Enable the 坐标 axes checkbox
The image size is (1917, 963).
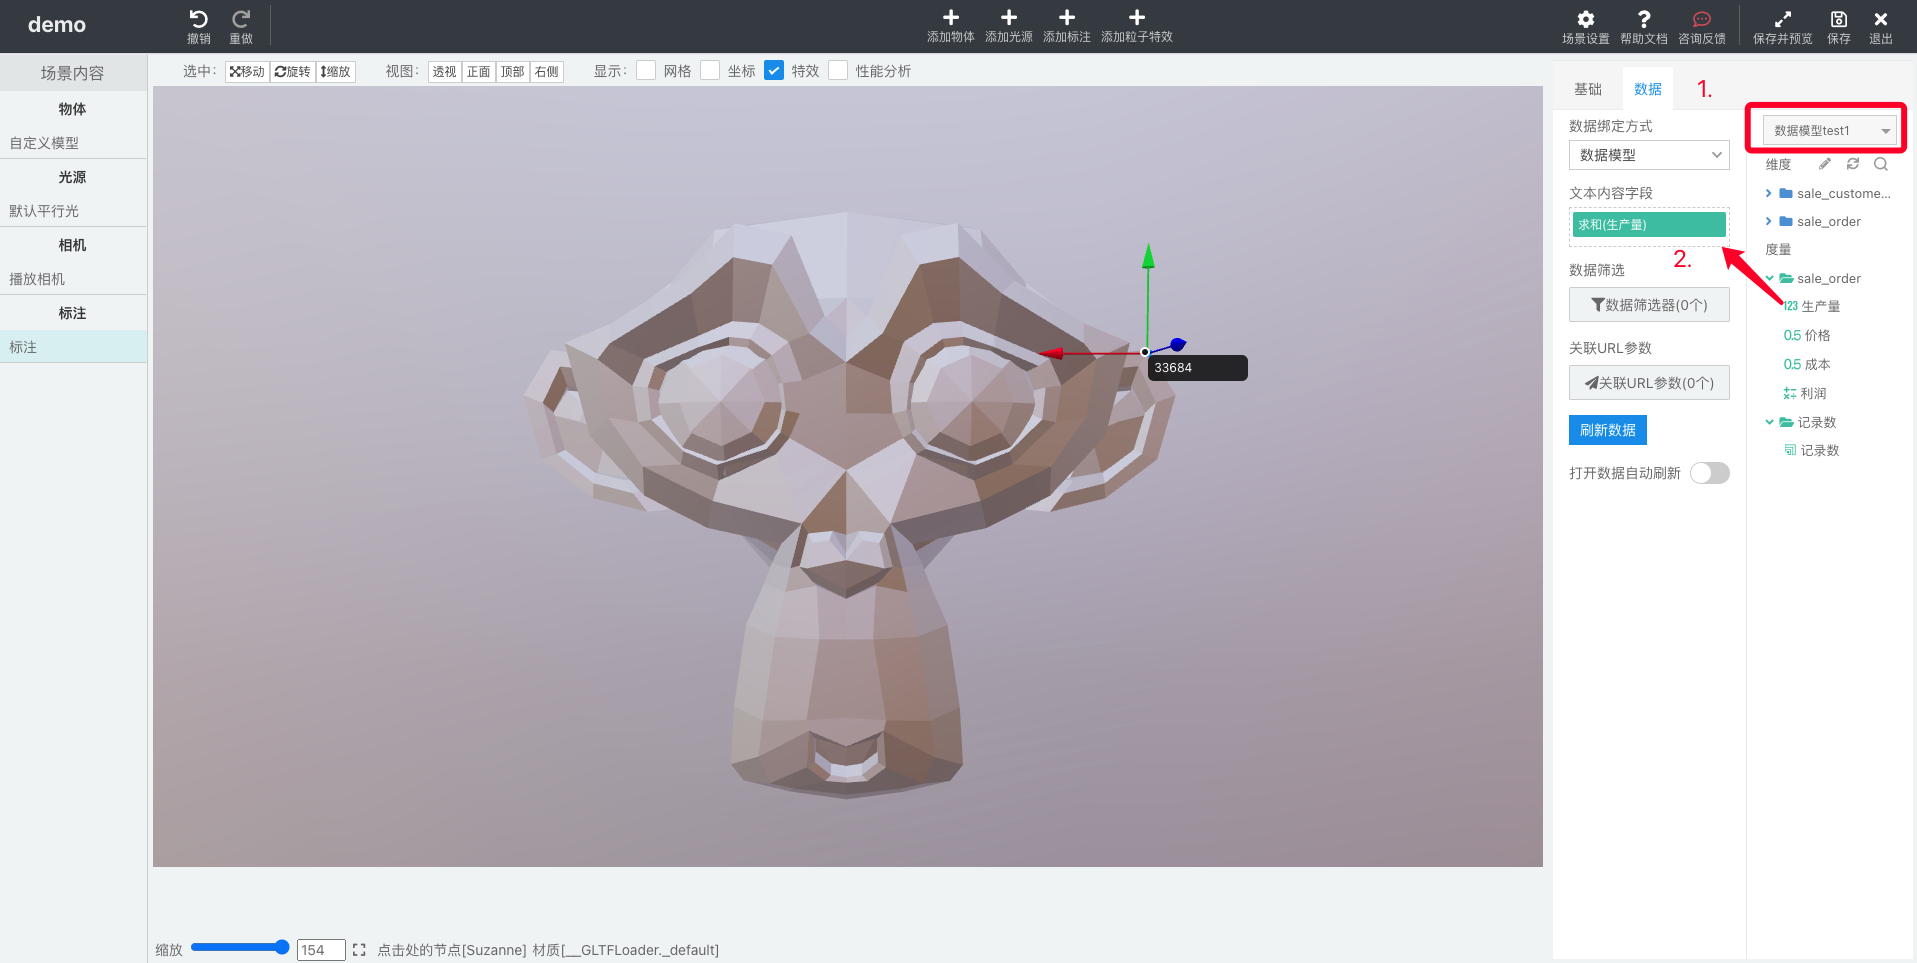710,70
